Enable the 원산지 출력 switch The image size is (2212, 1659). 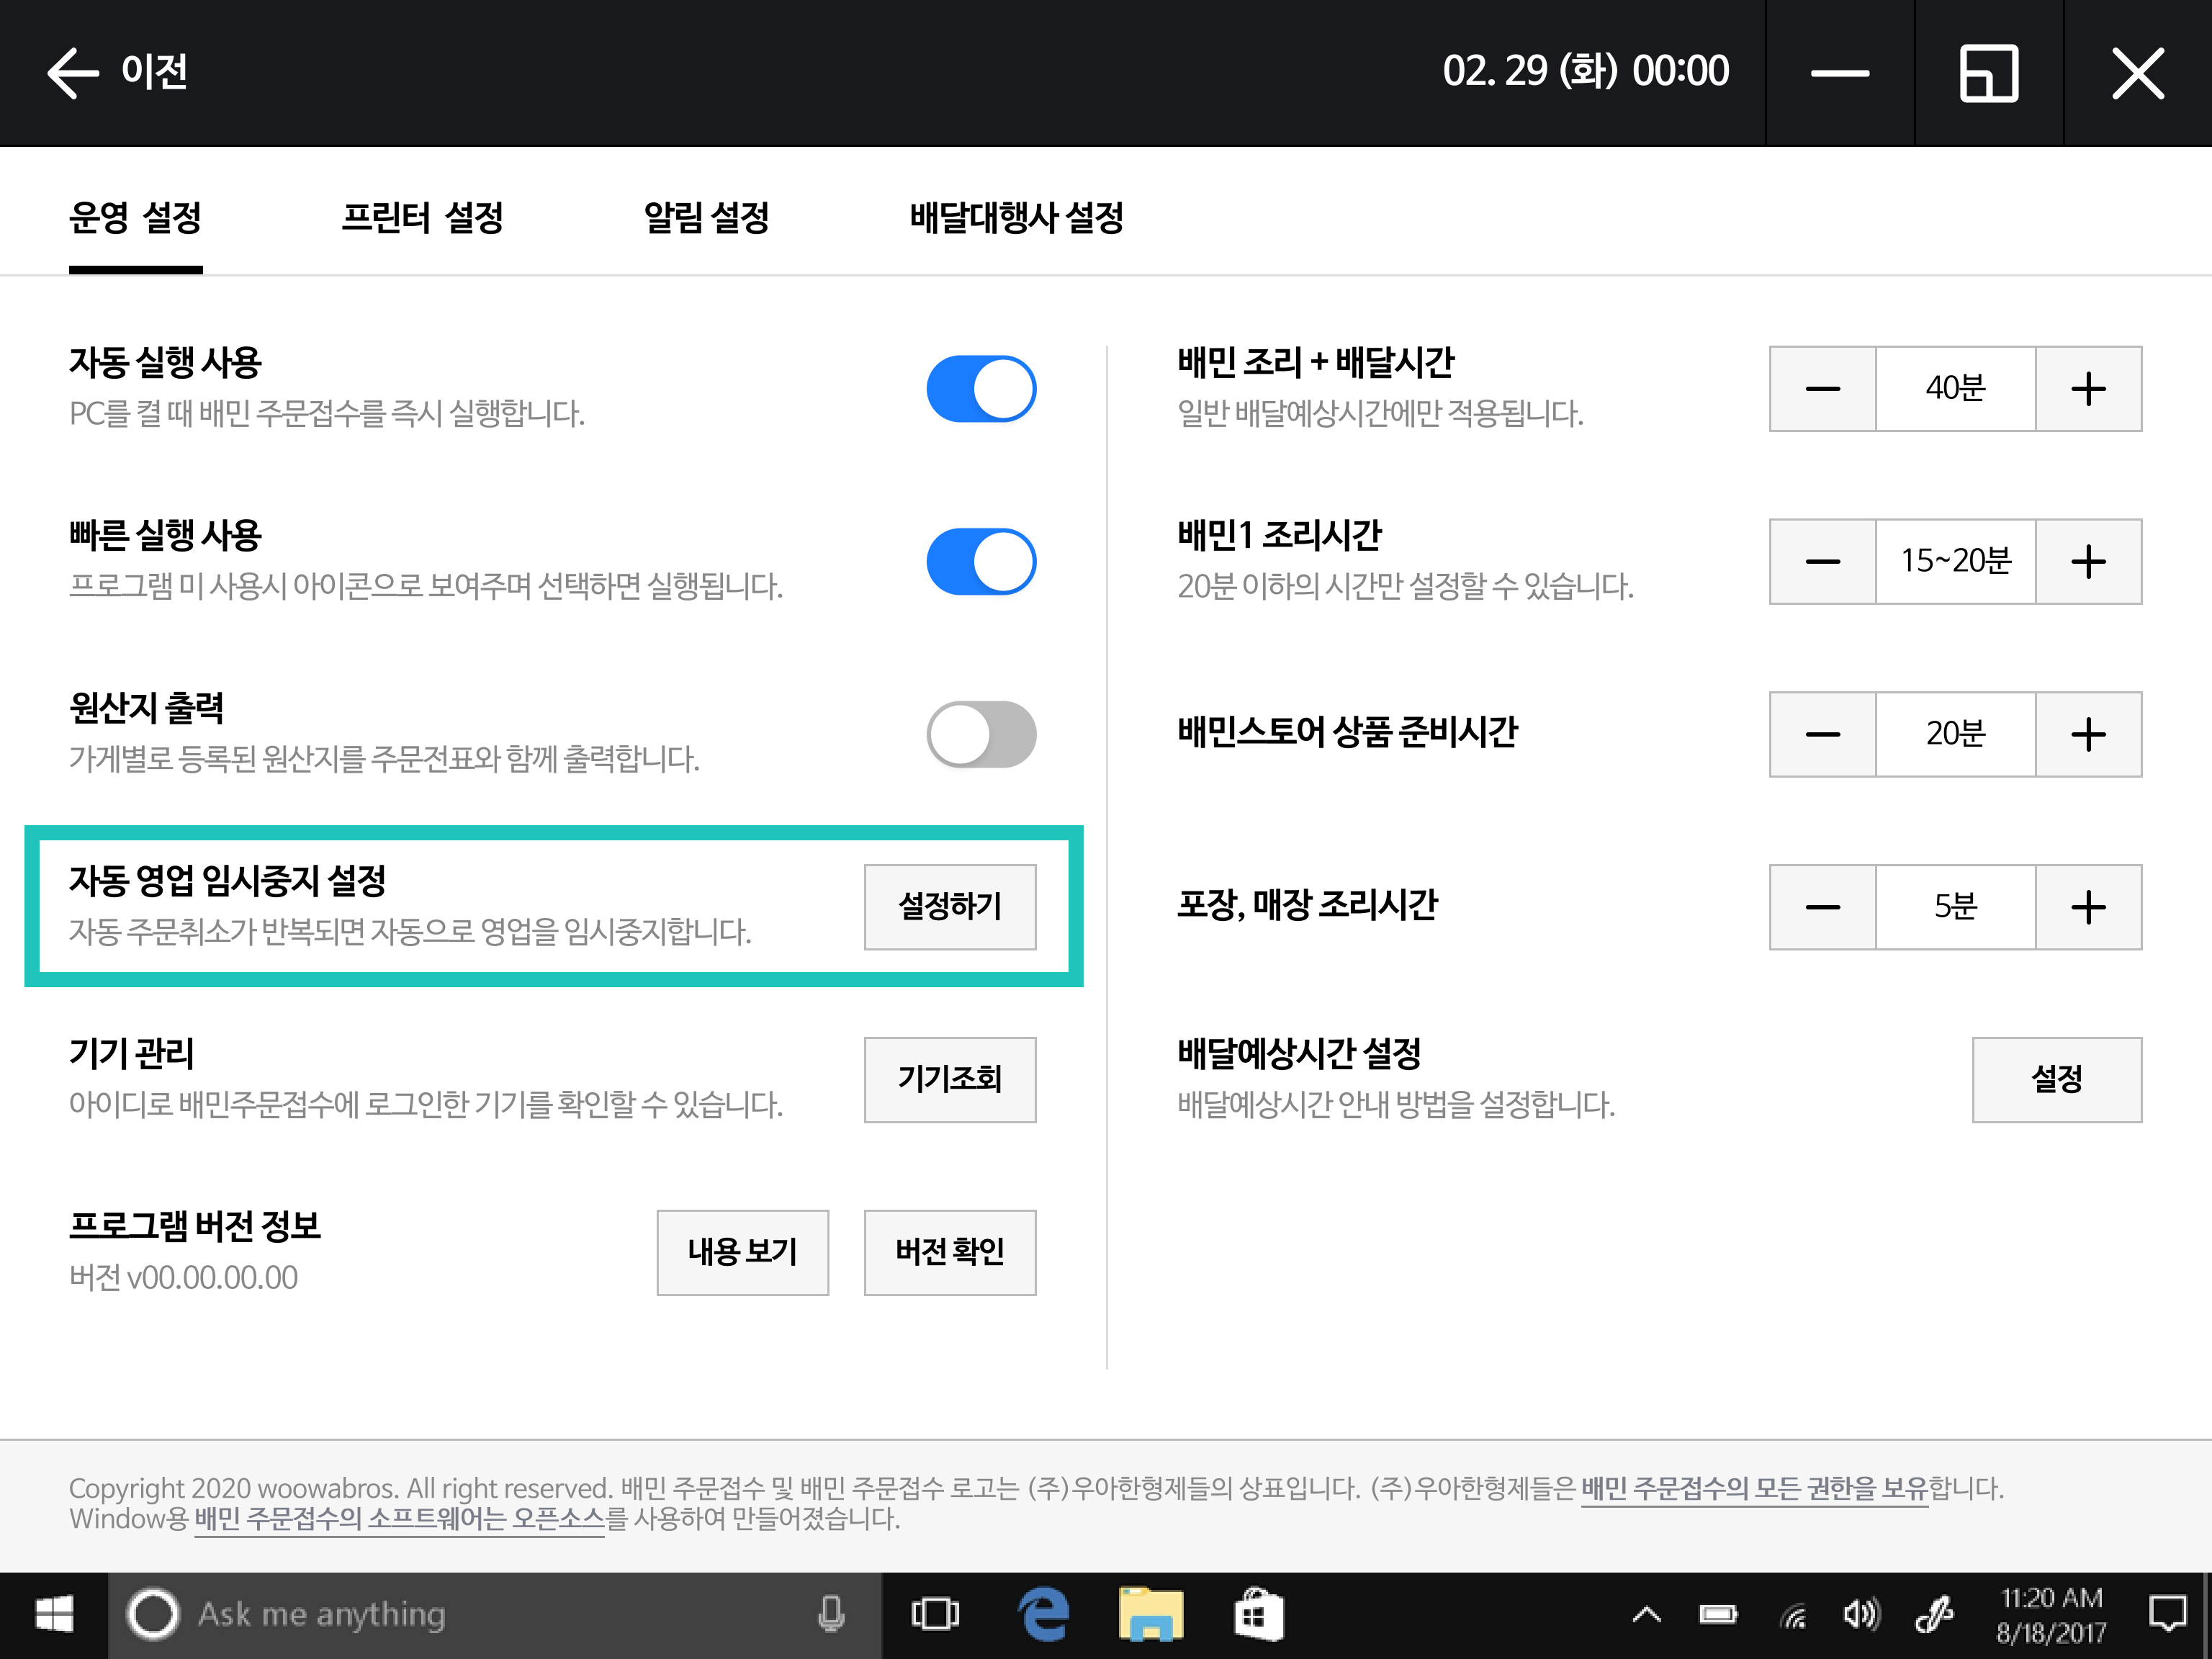(981, 735)
